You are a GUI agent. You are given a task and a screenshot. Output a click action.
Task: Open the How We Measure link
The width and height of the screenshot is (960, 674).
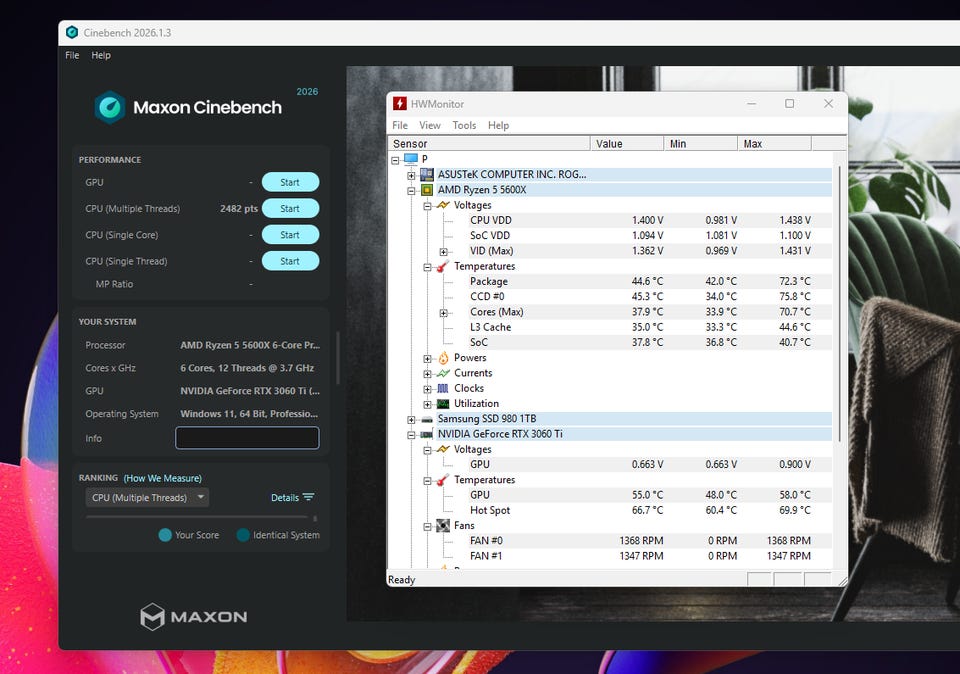click(163, 478)
